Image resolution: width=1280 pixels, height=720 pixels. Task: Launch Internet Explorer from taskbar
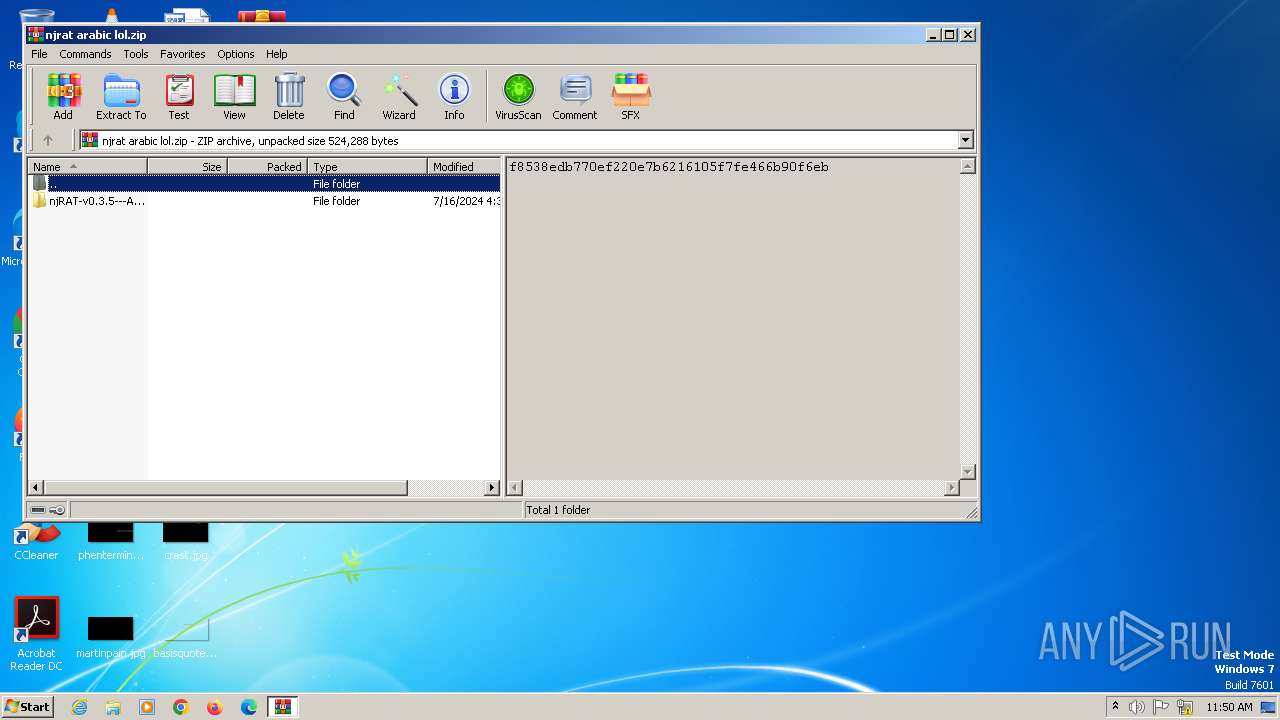tap(80, 707)
